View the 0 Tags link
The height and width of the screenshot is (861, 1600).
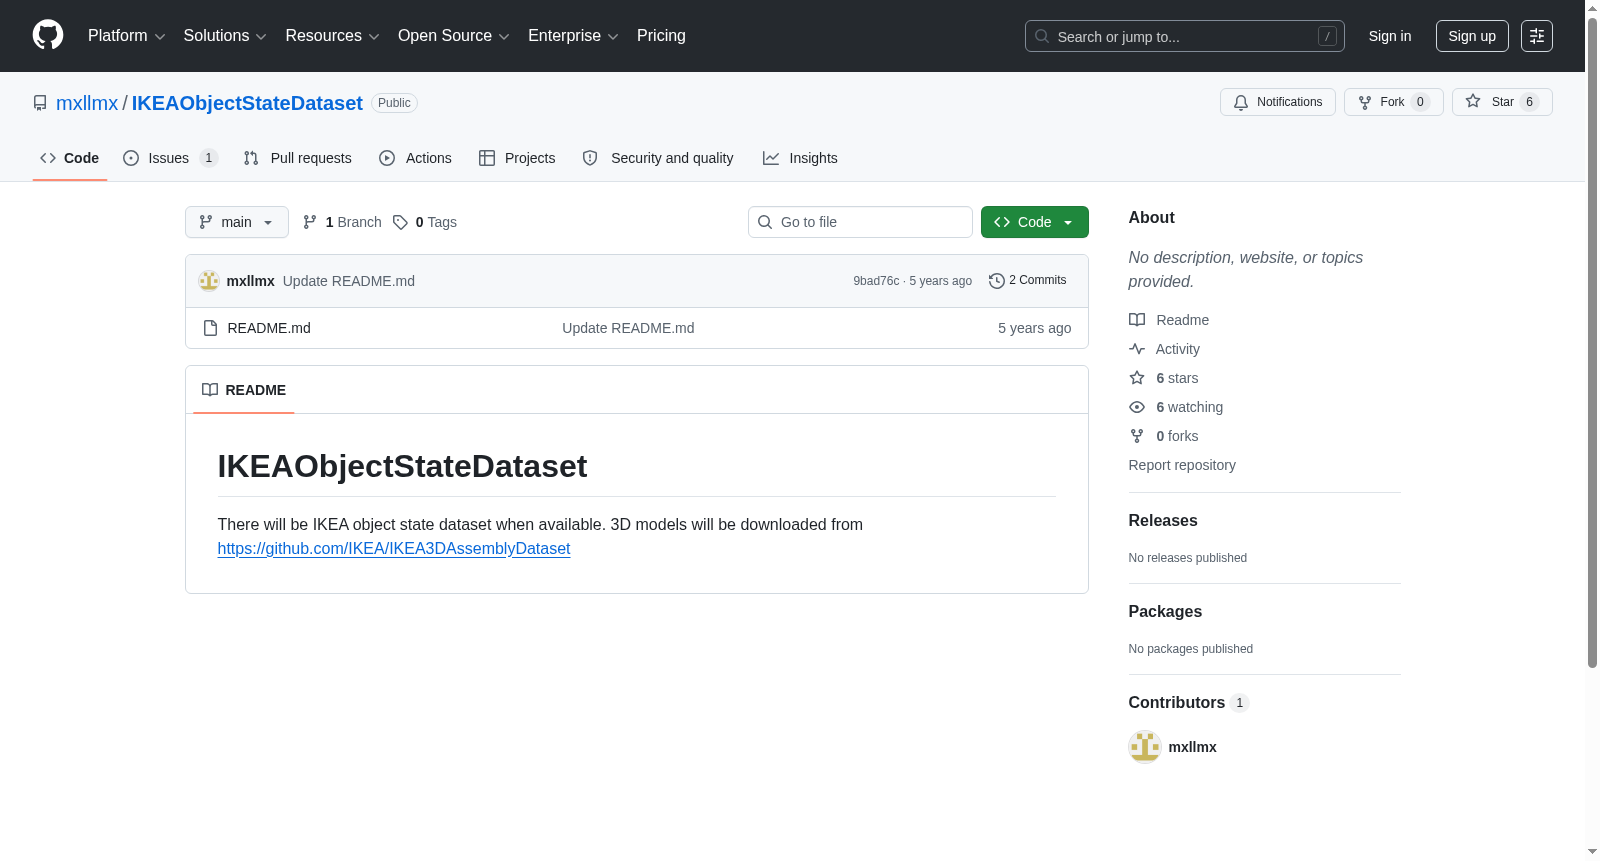click(425, 222)
